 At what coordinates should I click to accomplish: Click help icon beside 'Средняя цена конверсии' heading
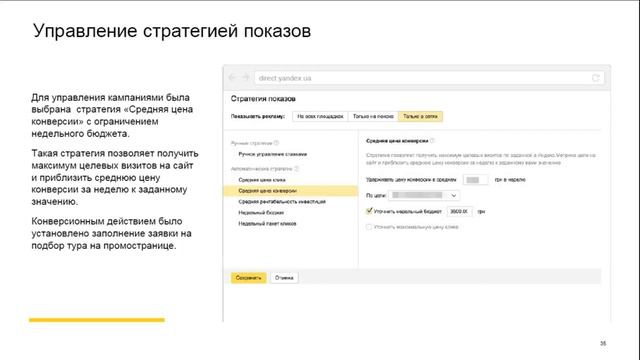pos(432,141)
